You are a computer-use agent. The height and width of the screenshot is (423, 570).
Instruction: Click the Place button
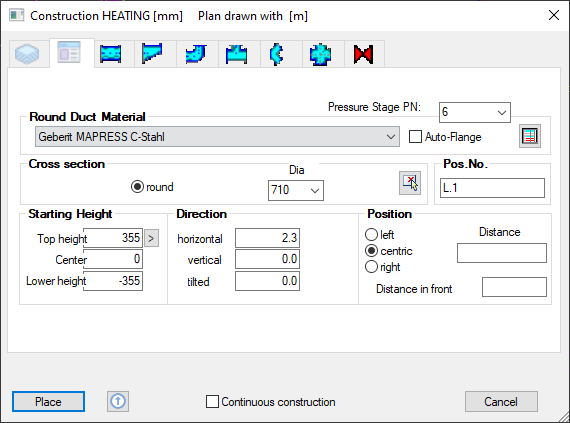click(48, 402)
